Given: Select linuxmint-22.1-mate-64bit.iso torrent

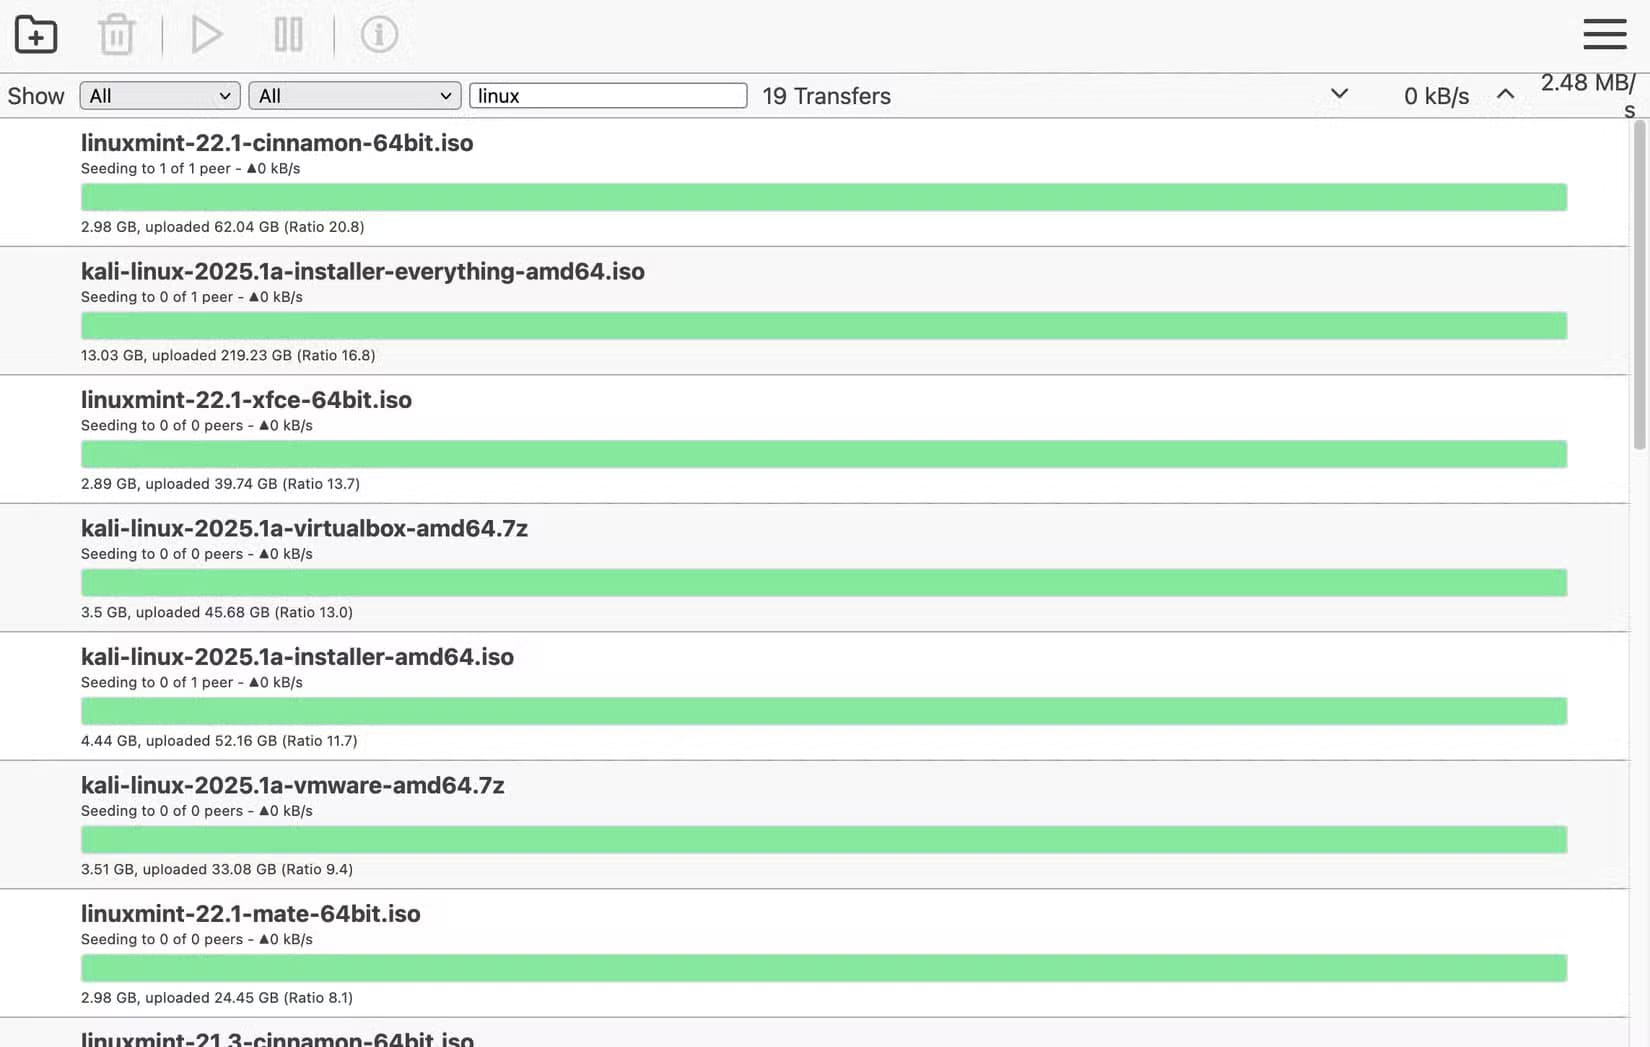Looking at the screenshot, I should (x=814, y=954).
